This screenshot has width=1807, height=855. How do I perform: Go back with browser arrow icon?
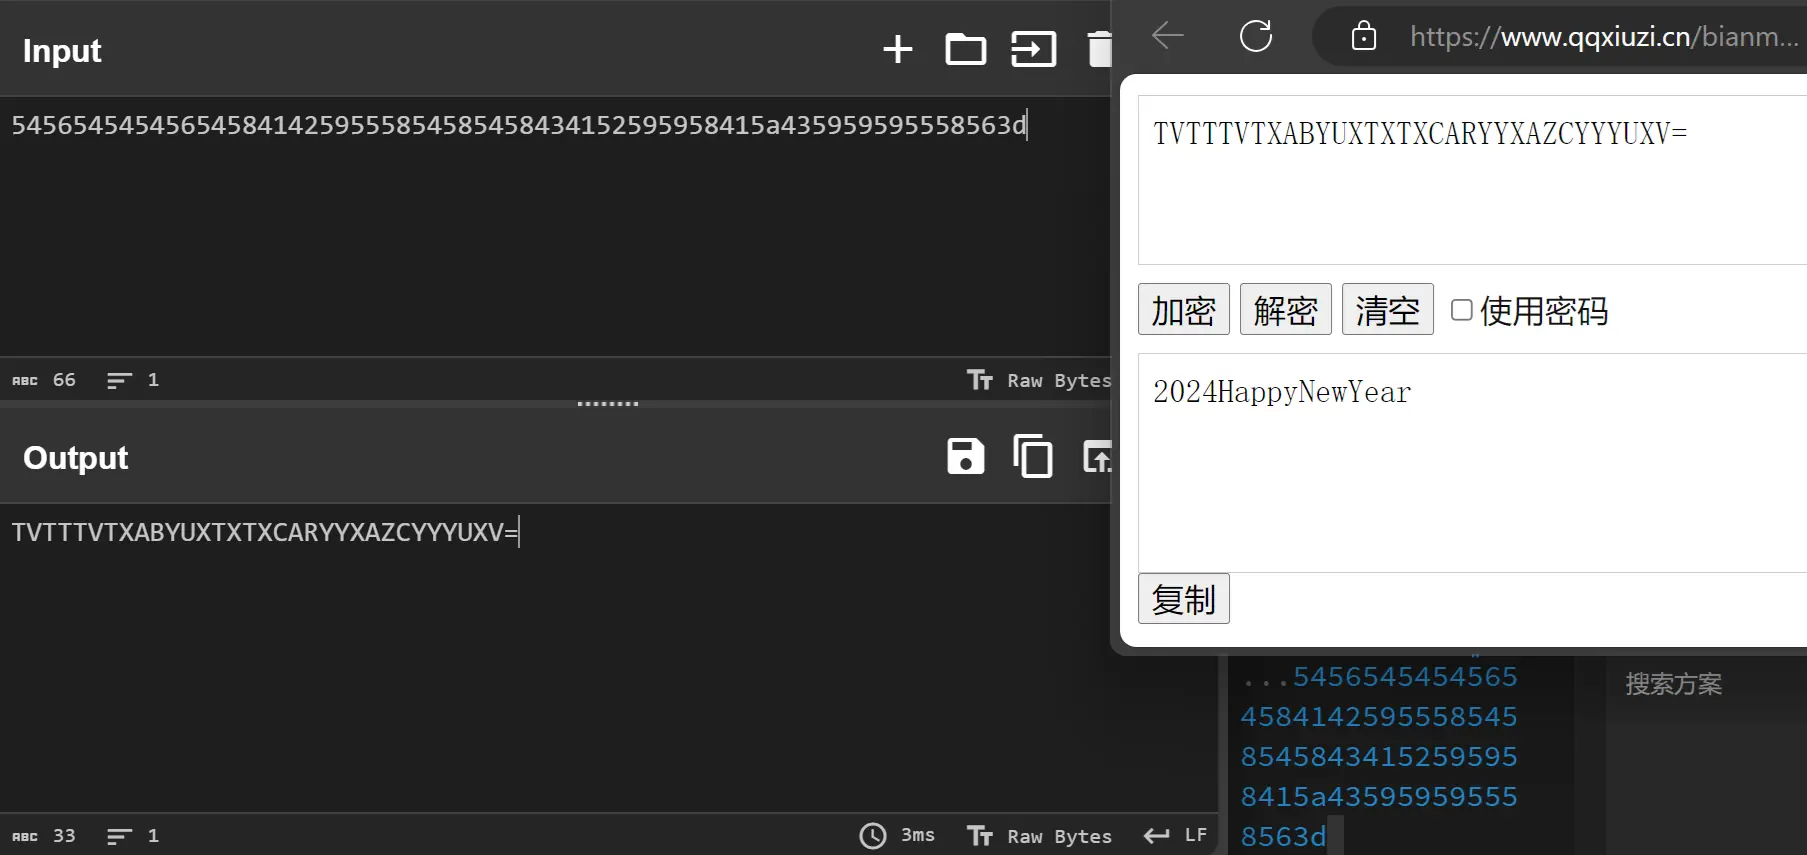pos(1167,37)
